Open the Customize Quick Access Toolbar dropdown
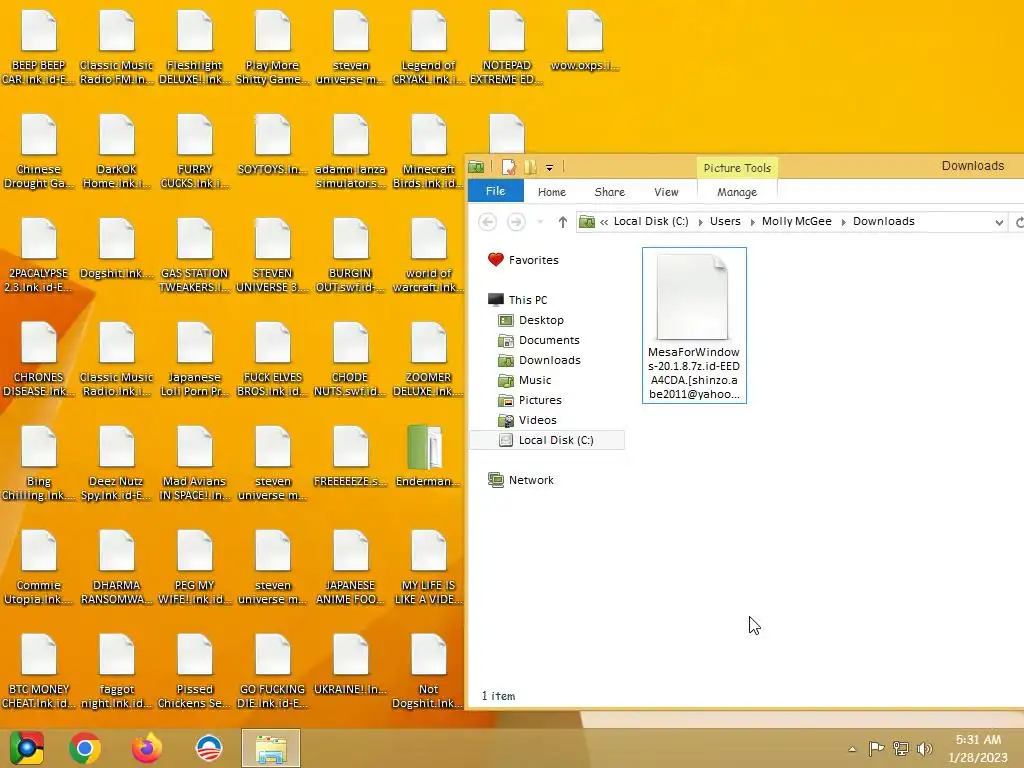1024x768 pixels. (x=549, y=168)
